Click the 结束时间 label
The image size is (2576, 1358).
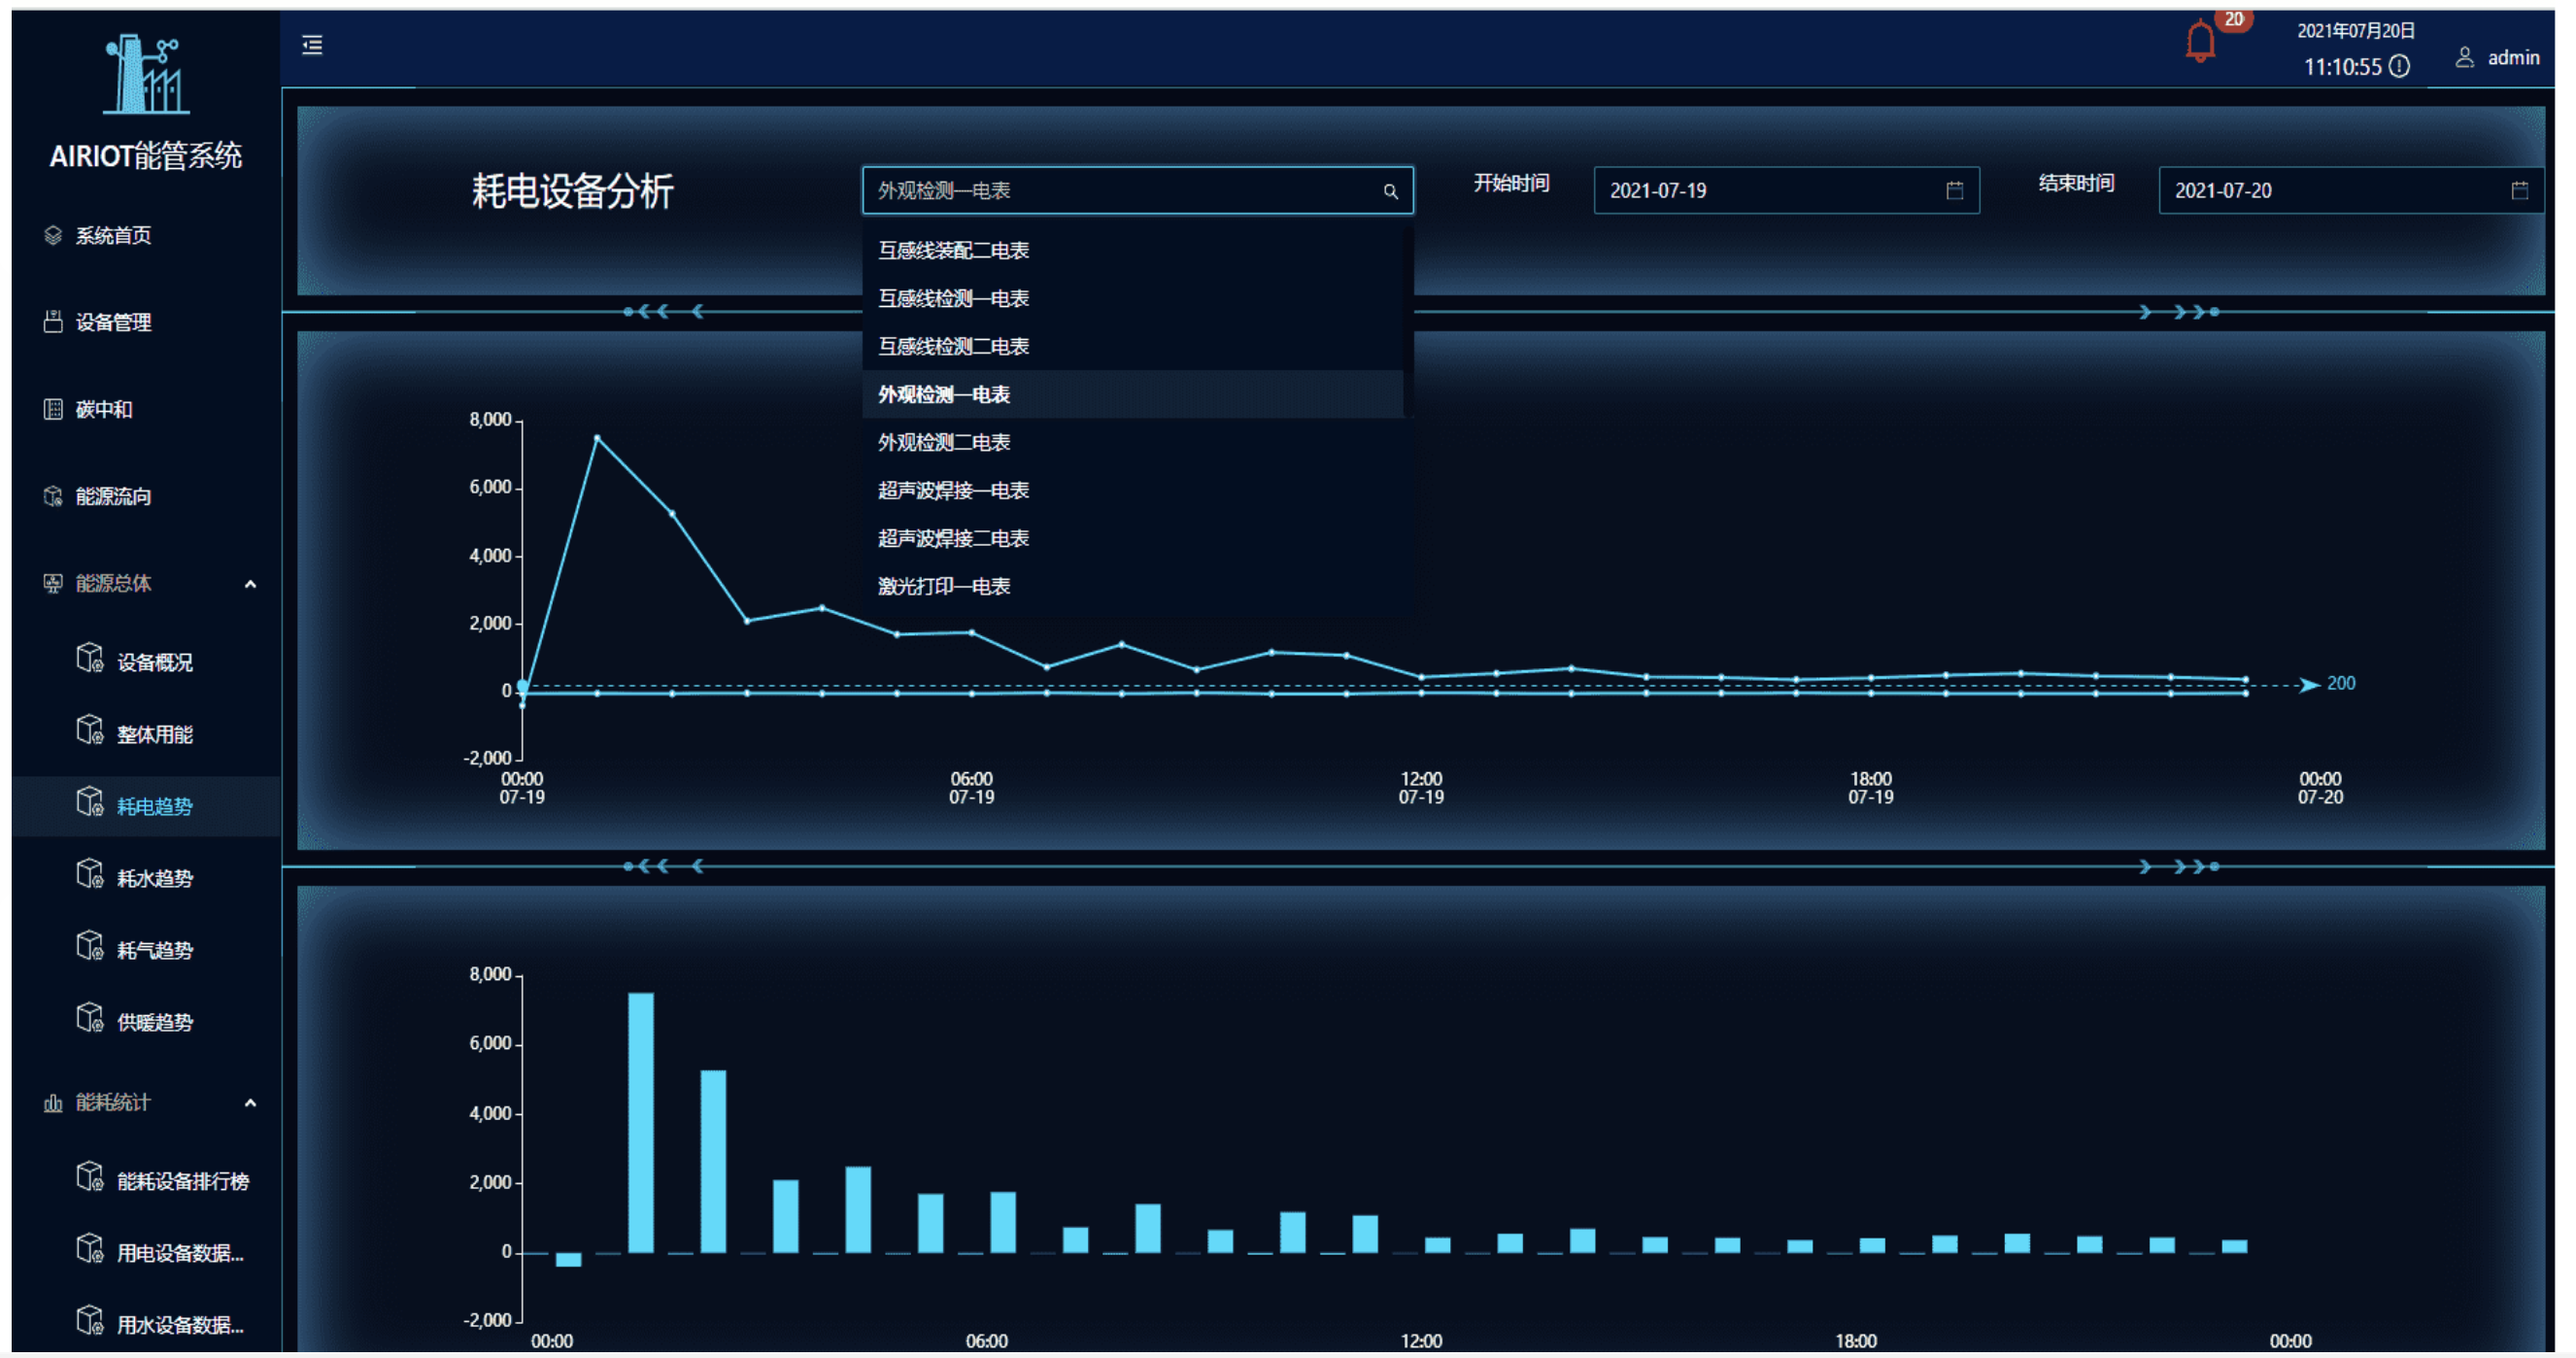coord(2076,183)
